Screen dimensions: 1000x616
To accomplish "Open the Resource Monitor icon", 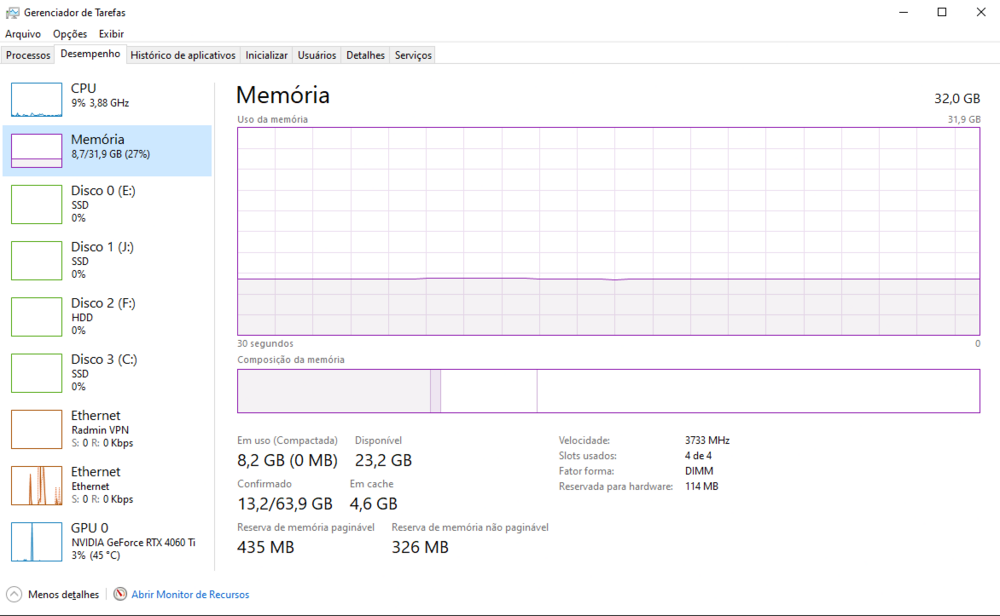I will coord(120,594).
